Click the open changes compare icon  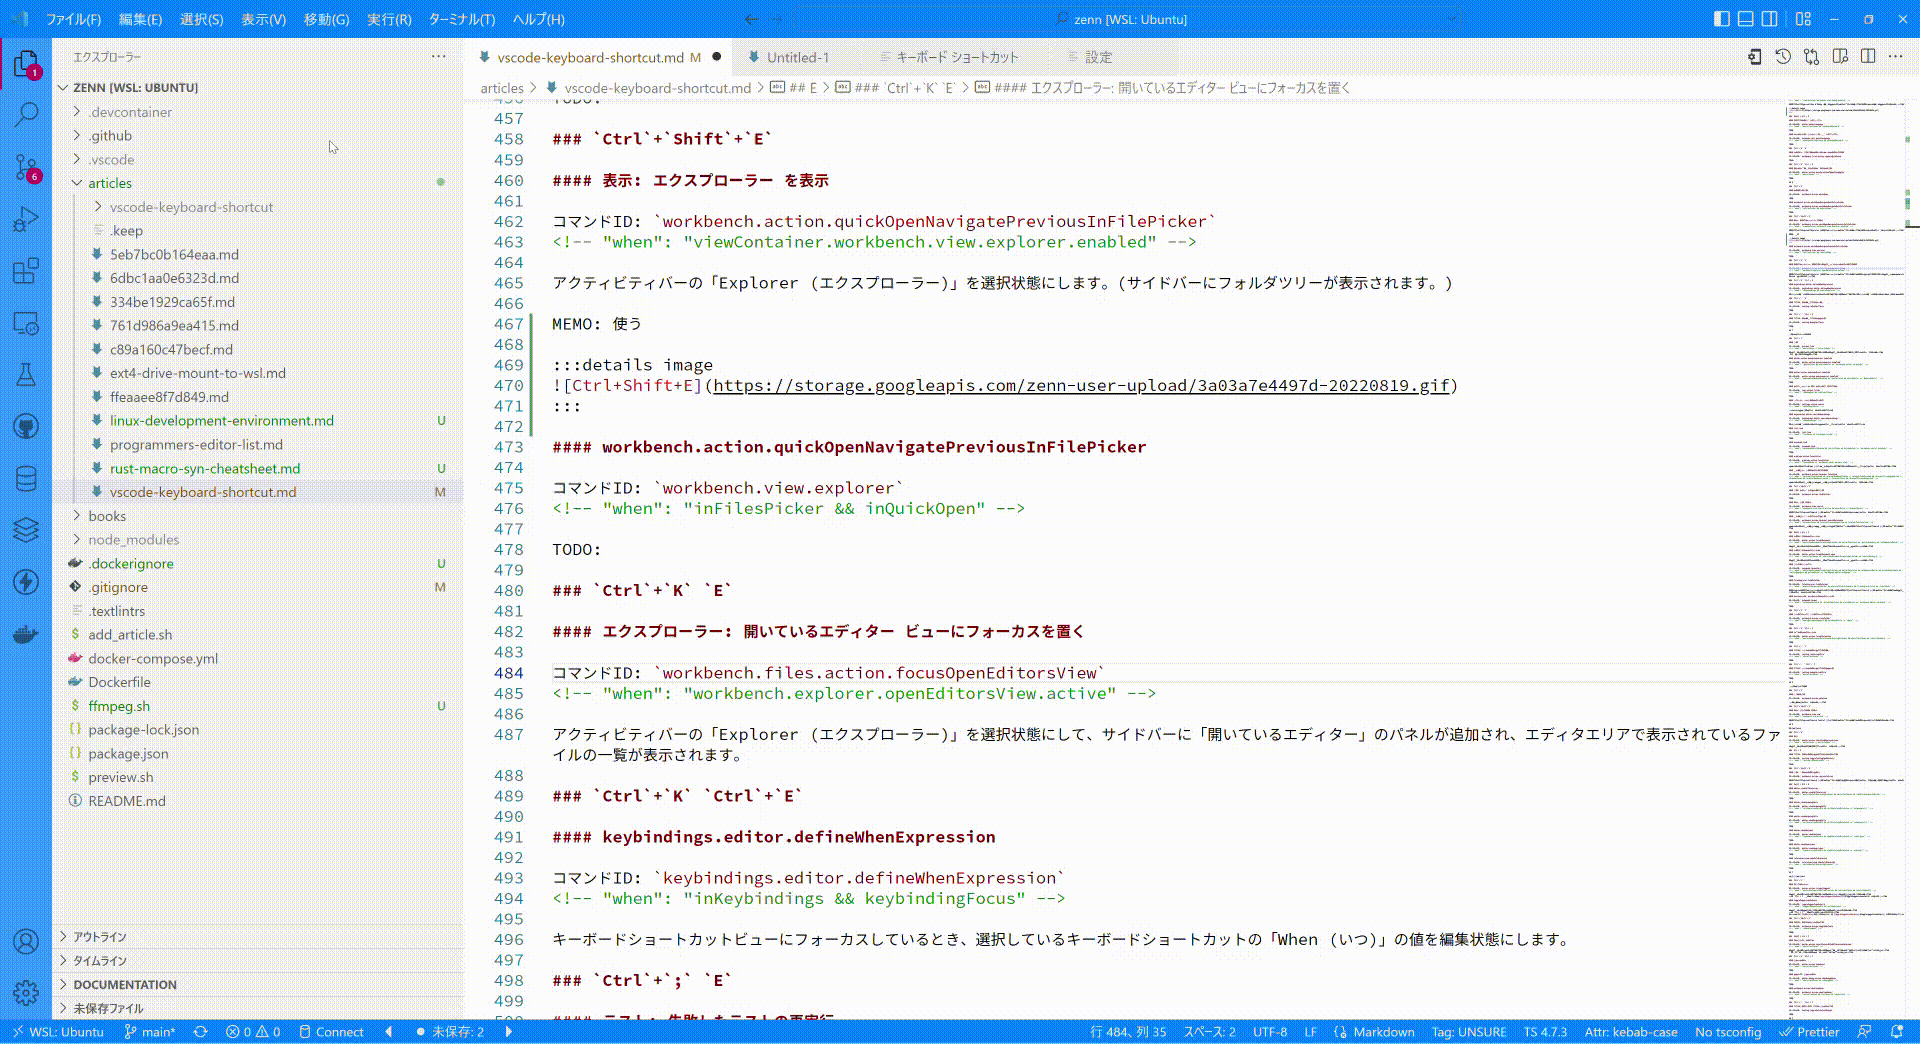pos(1811,57)
